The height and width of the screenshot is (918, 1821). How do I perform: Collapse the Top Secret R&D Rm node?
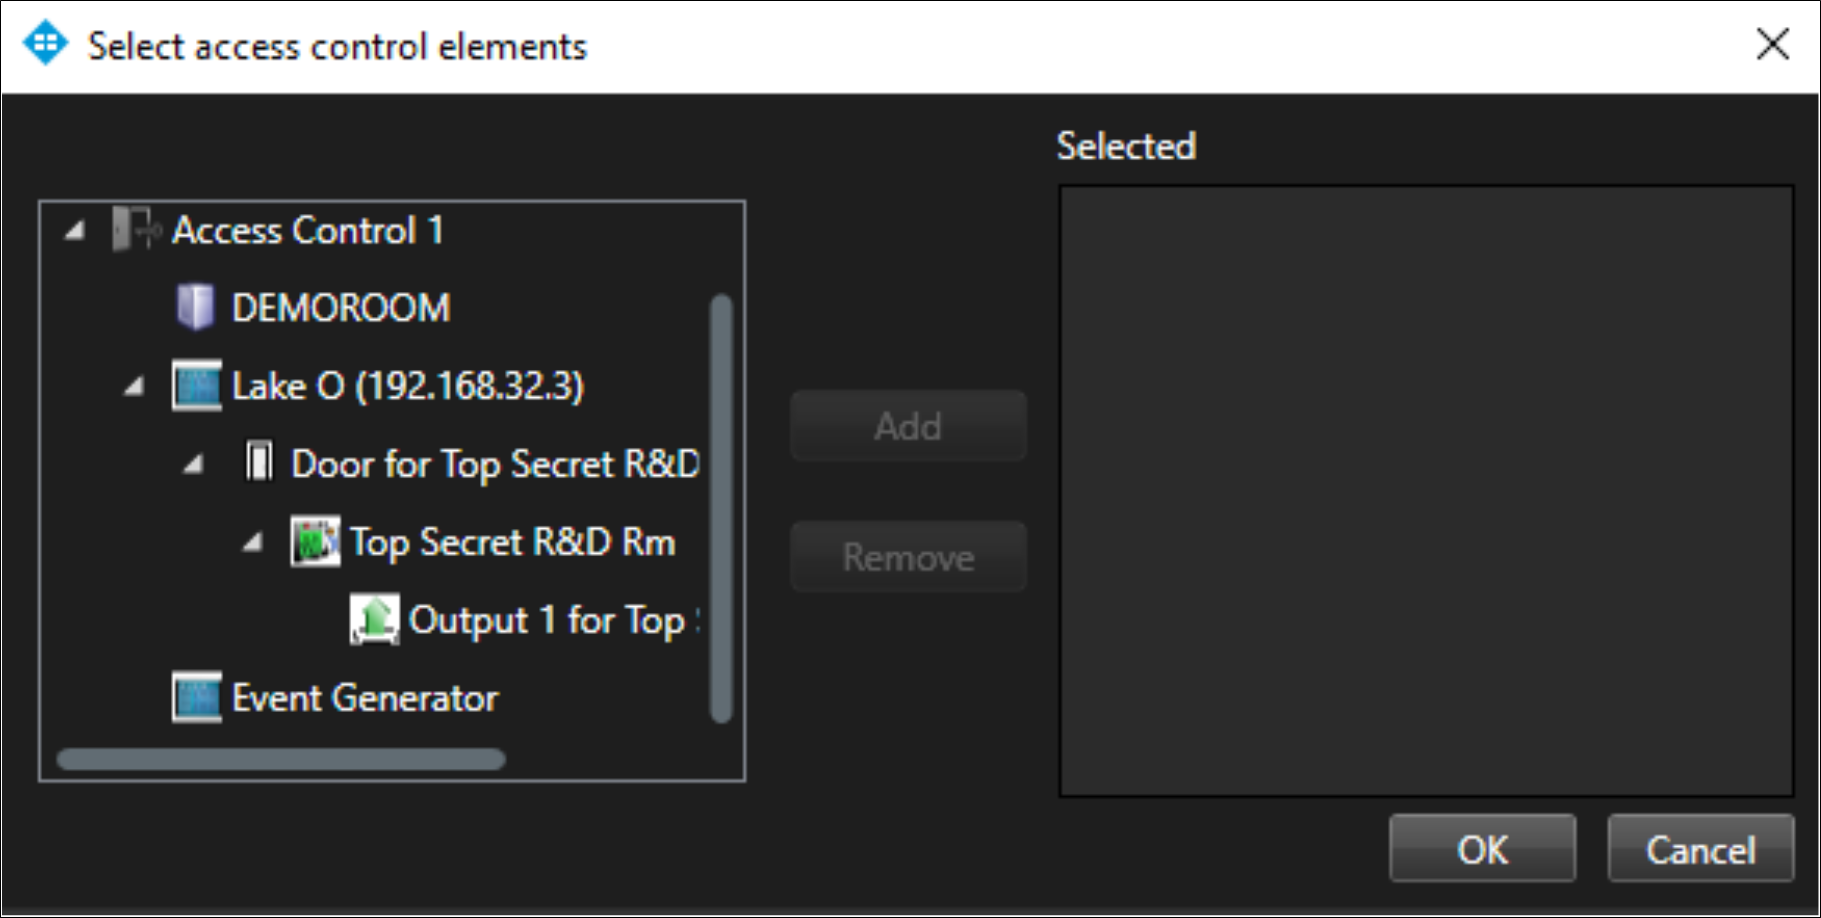pos(253,543)
